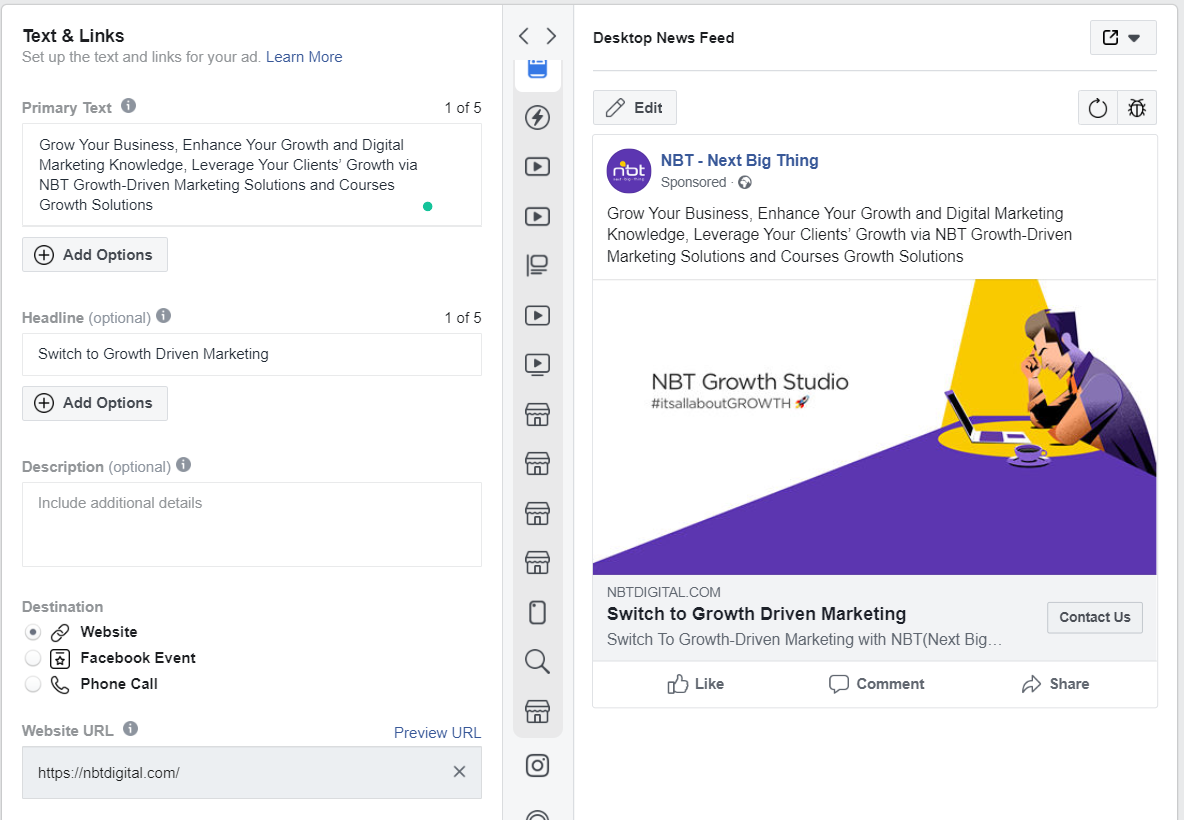1184x820 pixels.
Task: Select the Instant Articles lightning bolt placement
Action: (538, 117)
